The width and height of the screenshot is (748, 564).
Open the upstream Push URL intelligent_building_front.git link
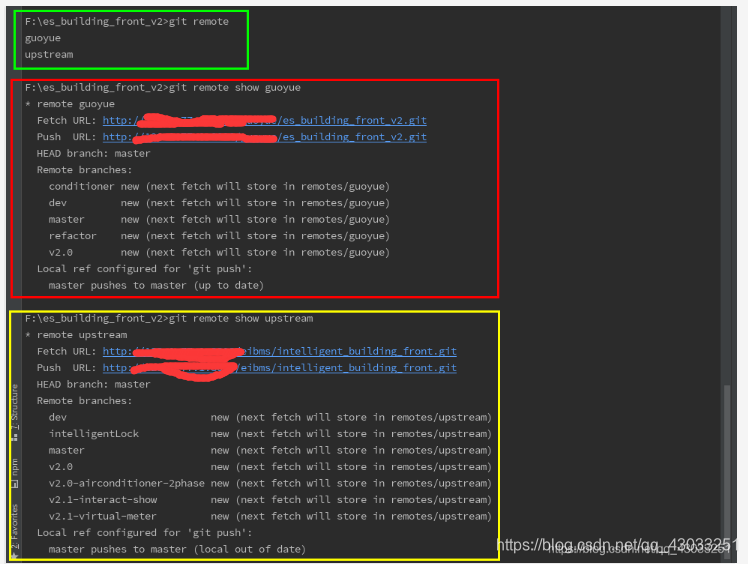[280, 368]
